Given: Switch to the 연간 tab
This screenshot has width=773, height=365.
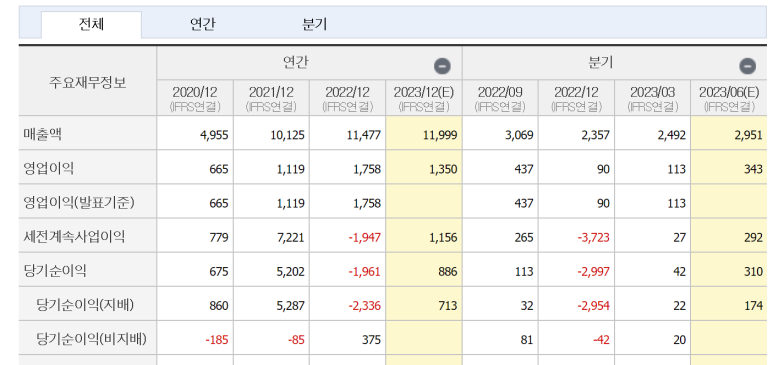Looking at the screenshot, I should click(203, 24).
